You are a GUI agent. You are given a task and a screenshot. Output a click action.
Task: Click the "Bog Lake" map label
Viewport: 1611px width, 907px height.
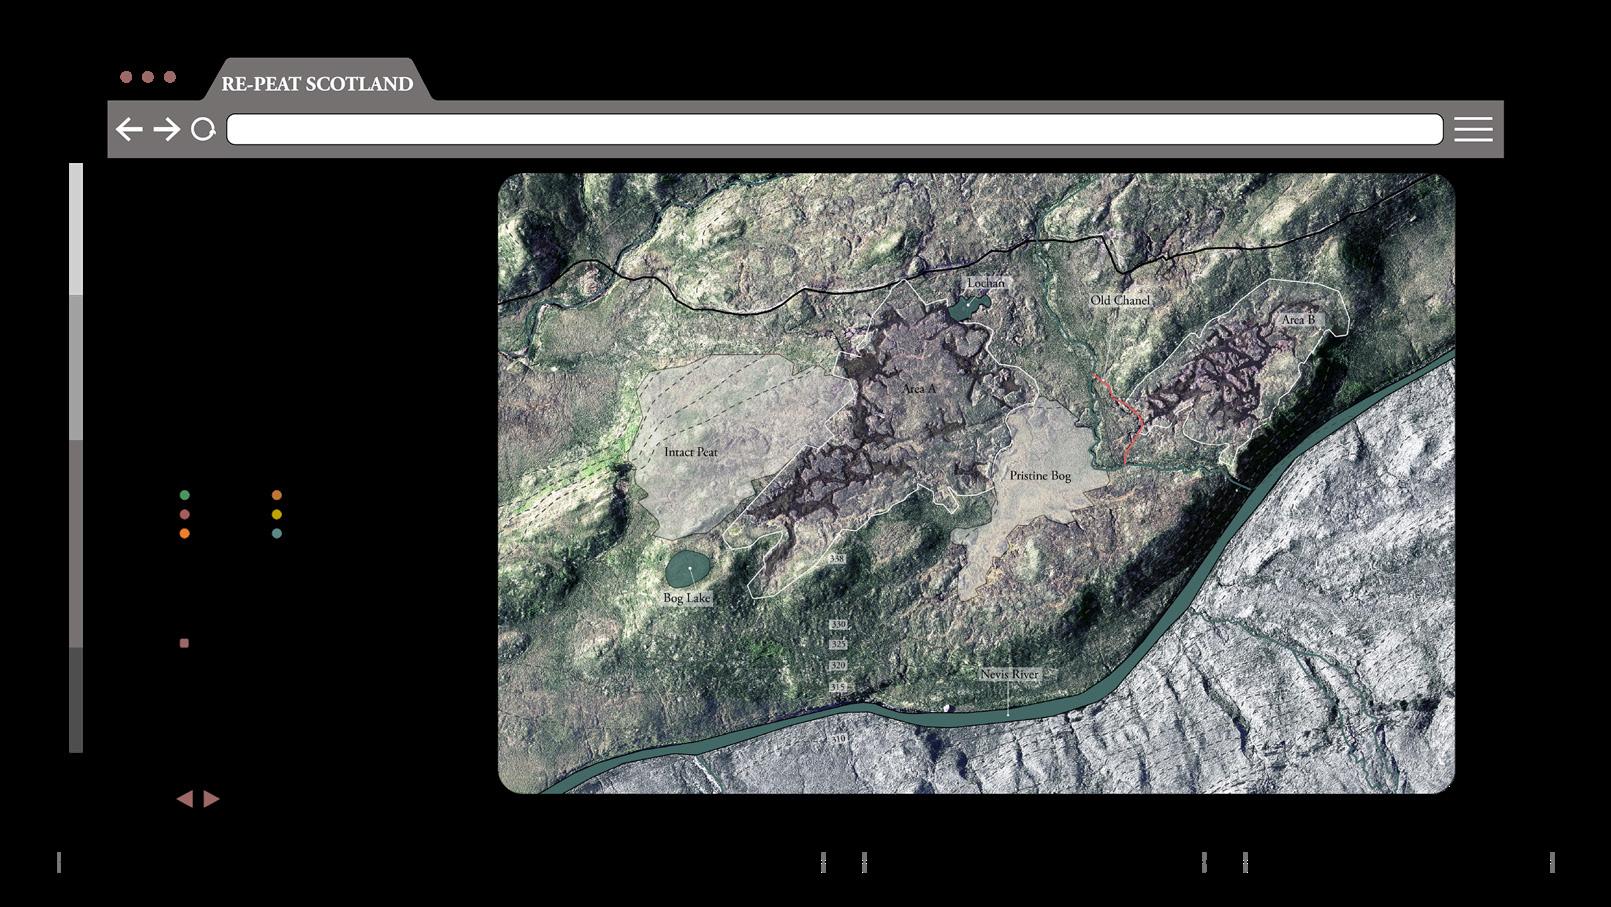coord(687,598)
